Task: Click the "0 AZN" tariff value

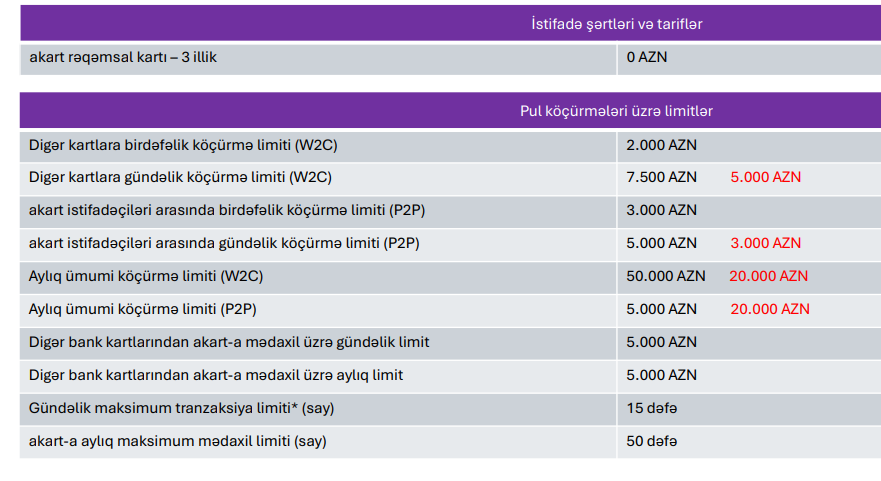Action: [646, 57]
